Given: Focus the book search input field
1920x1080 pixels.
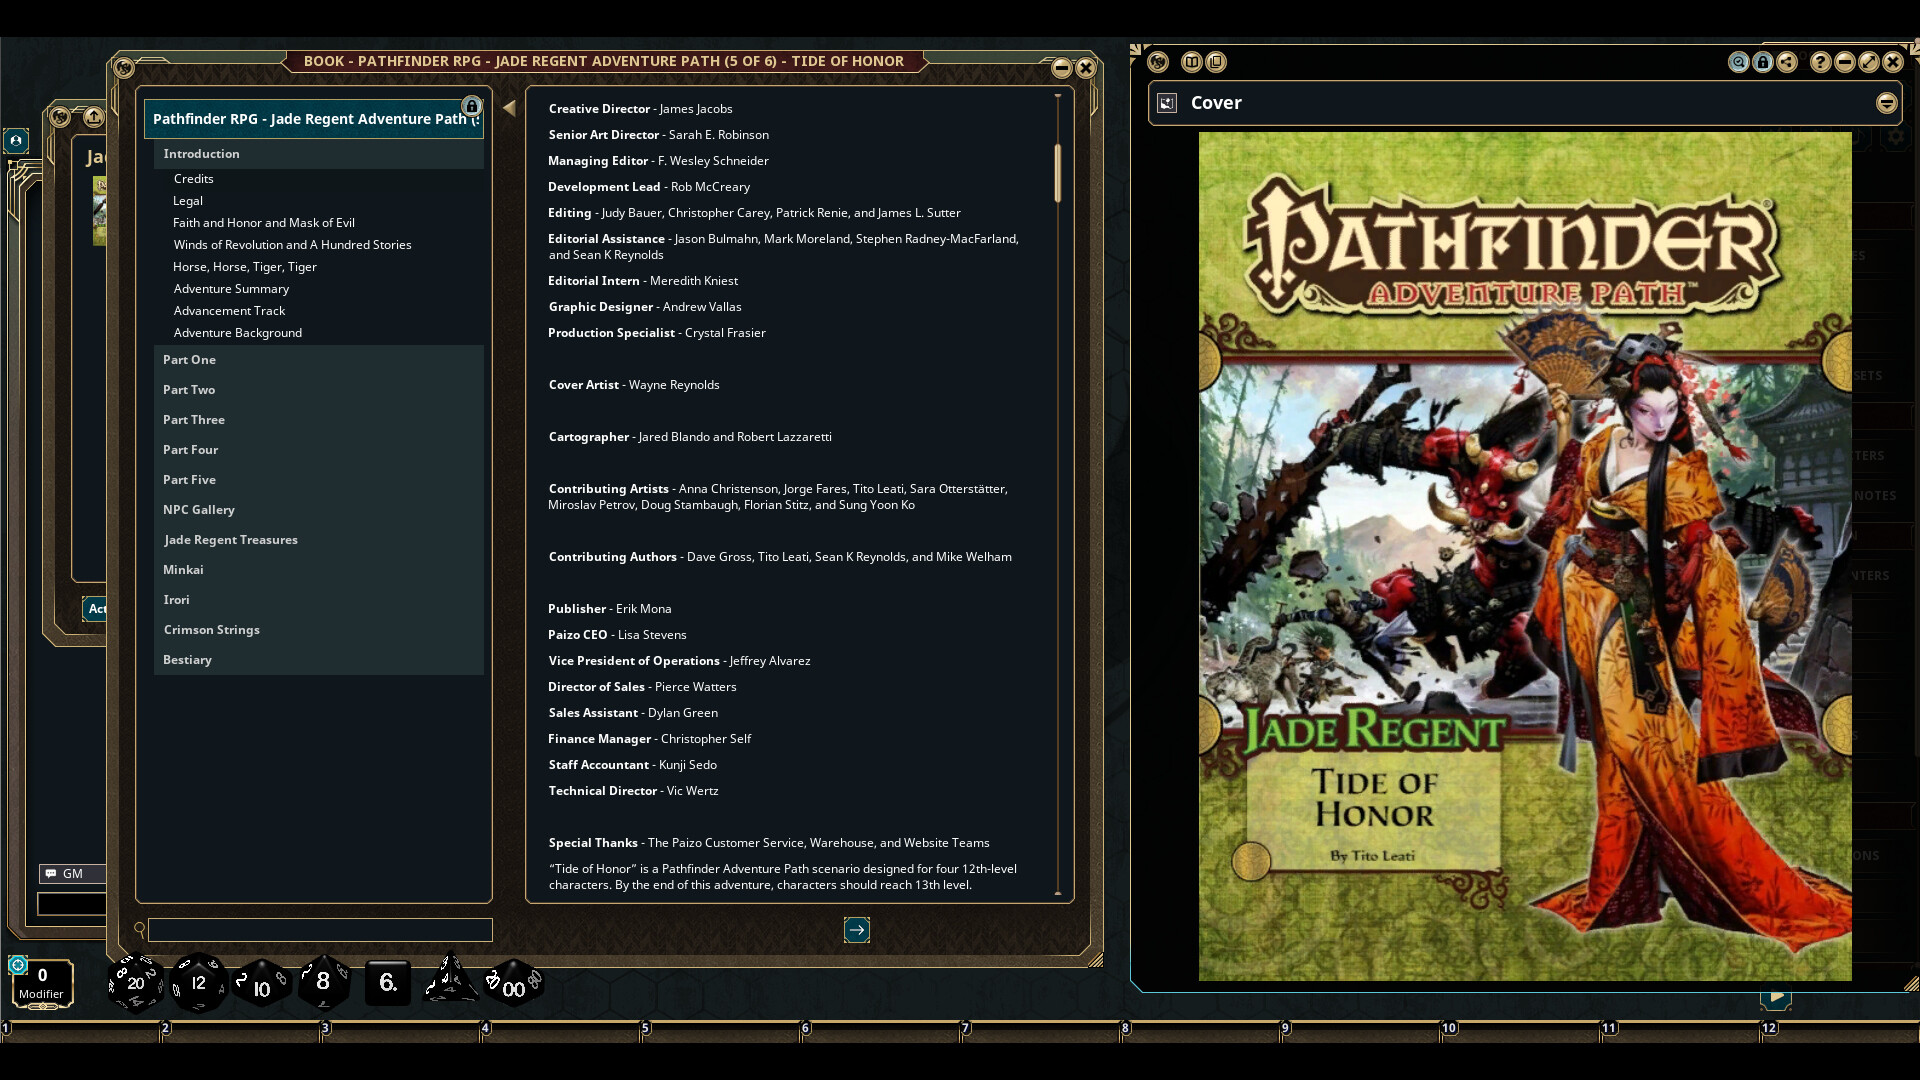Looking at the screenshot, I should tap(320, 930).
